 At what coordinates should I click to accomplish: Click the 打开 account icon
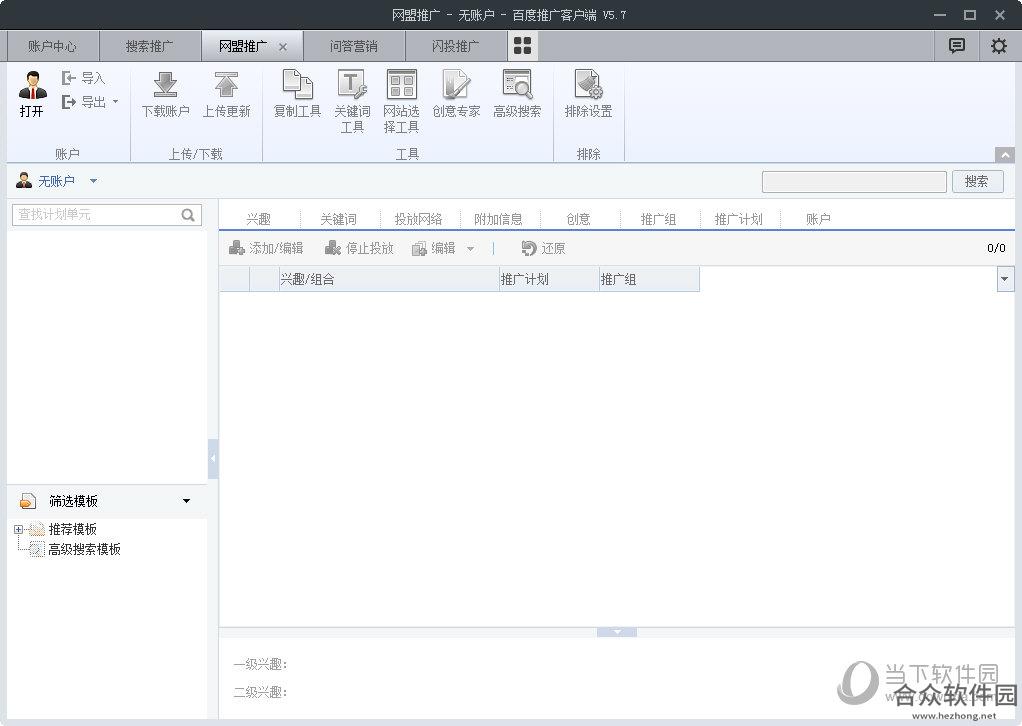[x=32, y=85]
